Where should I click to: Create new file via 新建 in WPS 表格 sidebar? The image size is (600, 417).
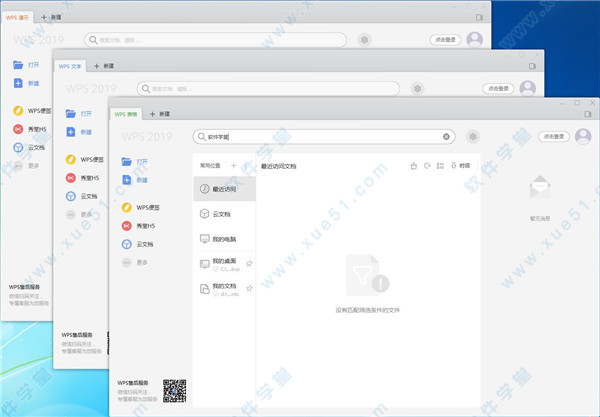pyautogui.click(x=134, y=180)
